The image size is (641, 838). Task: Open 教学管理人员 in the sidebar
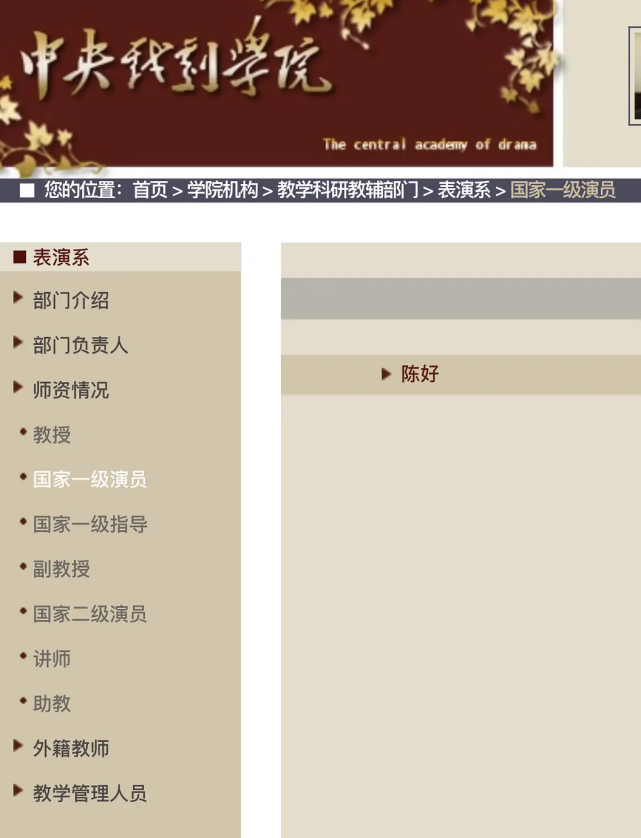tap(90, 793)
